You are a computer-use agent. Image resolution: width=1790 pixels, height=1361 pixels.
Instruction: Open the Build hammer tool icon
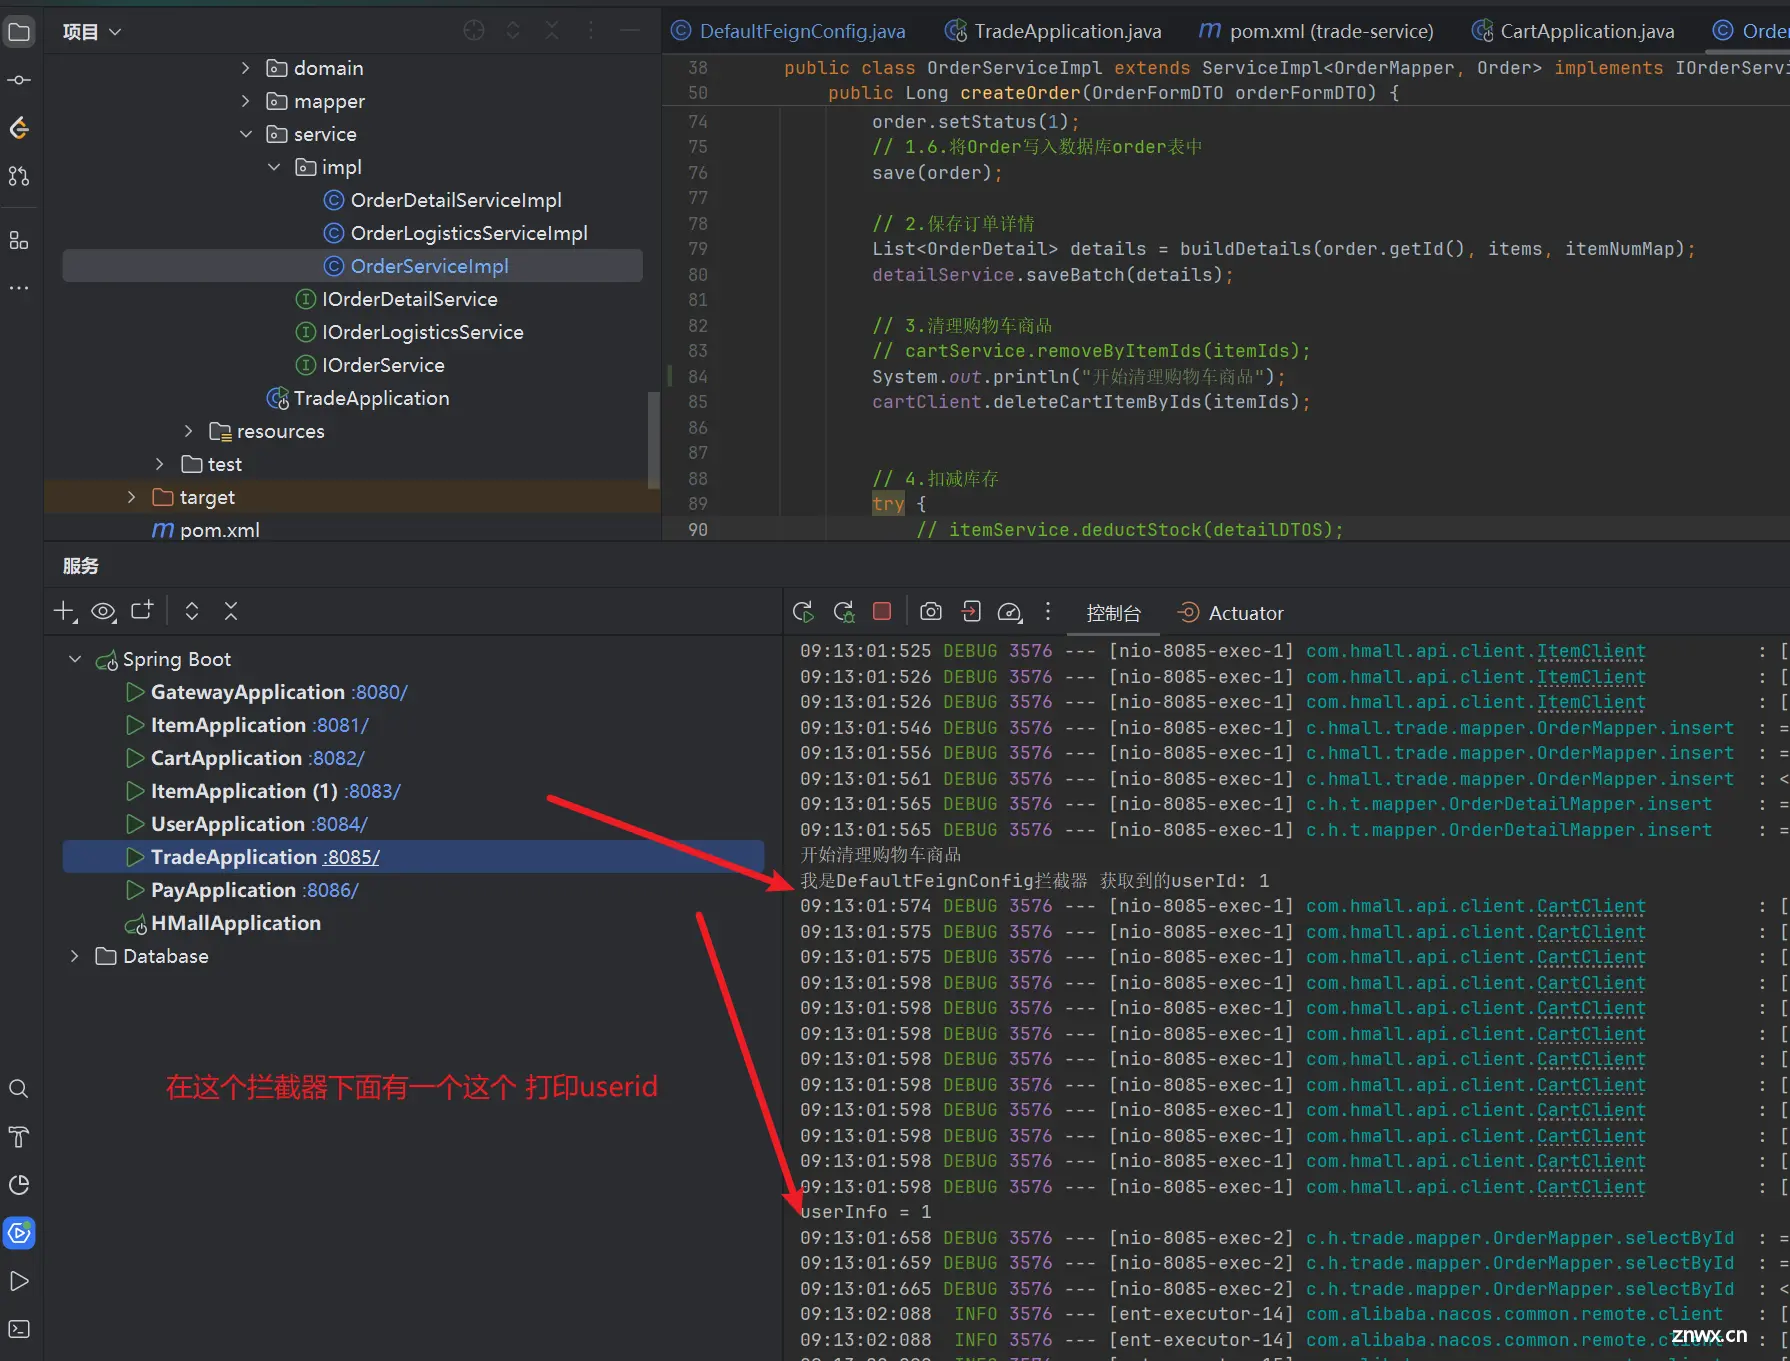click(19, 1137)
